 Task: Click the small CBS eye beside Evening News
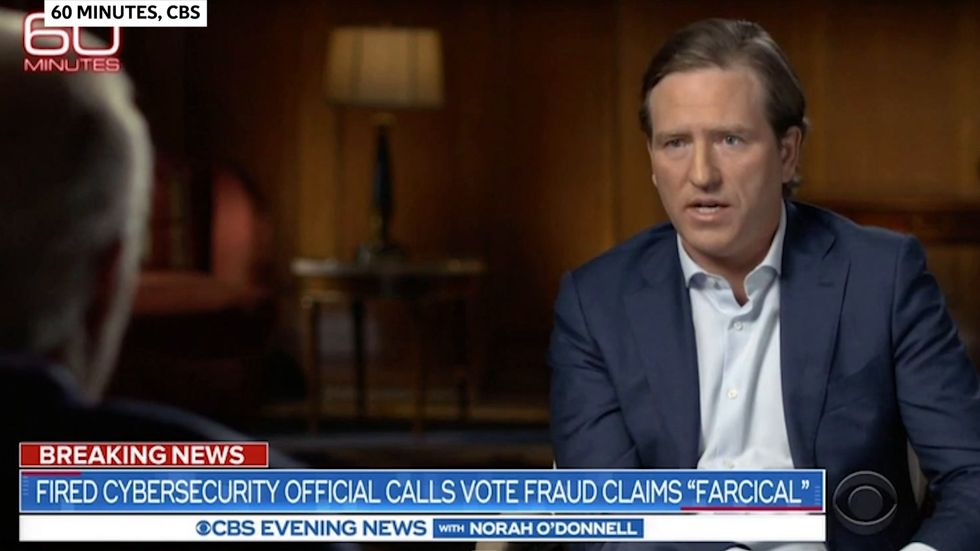203,529
